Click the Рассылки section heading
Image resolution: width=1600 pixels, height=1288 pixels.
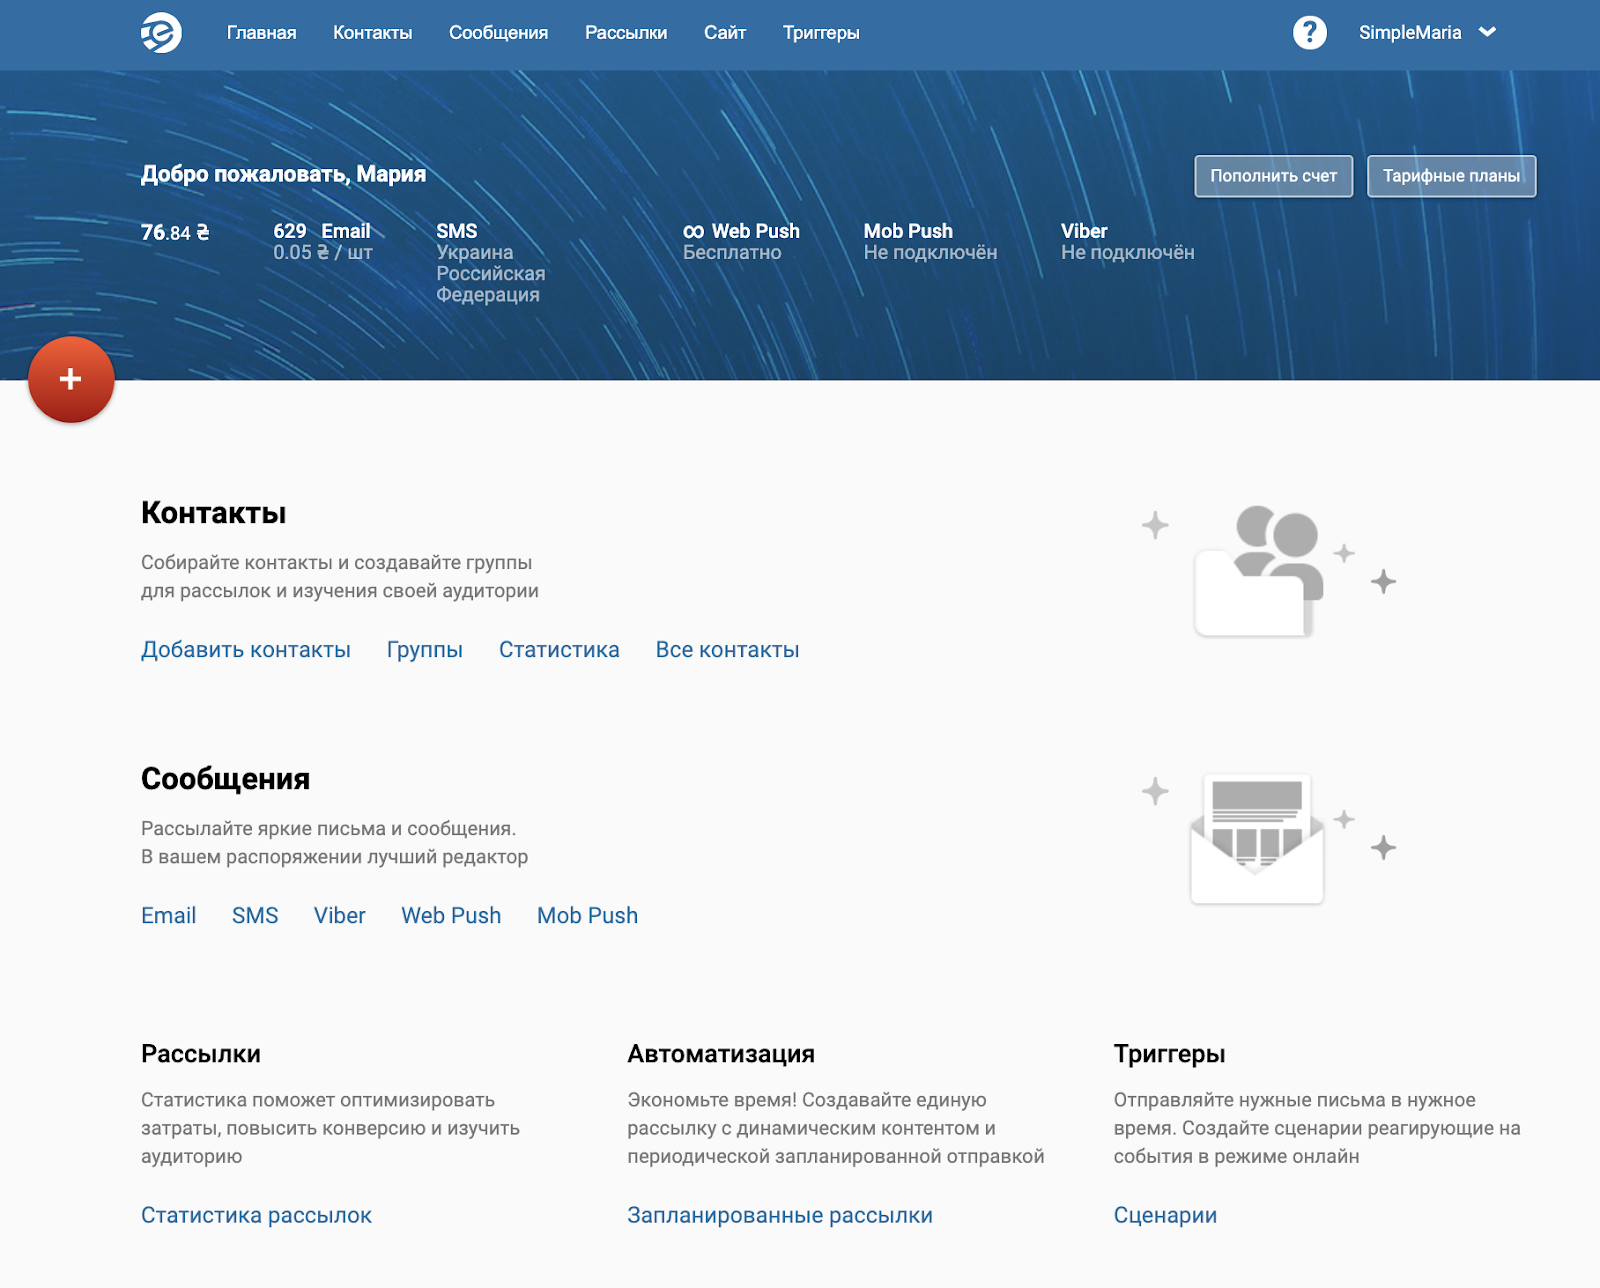pyautogui.click(x=201, y=1054)
